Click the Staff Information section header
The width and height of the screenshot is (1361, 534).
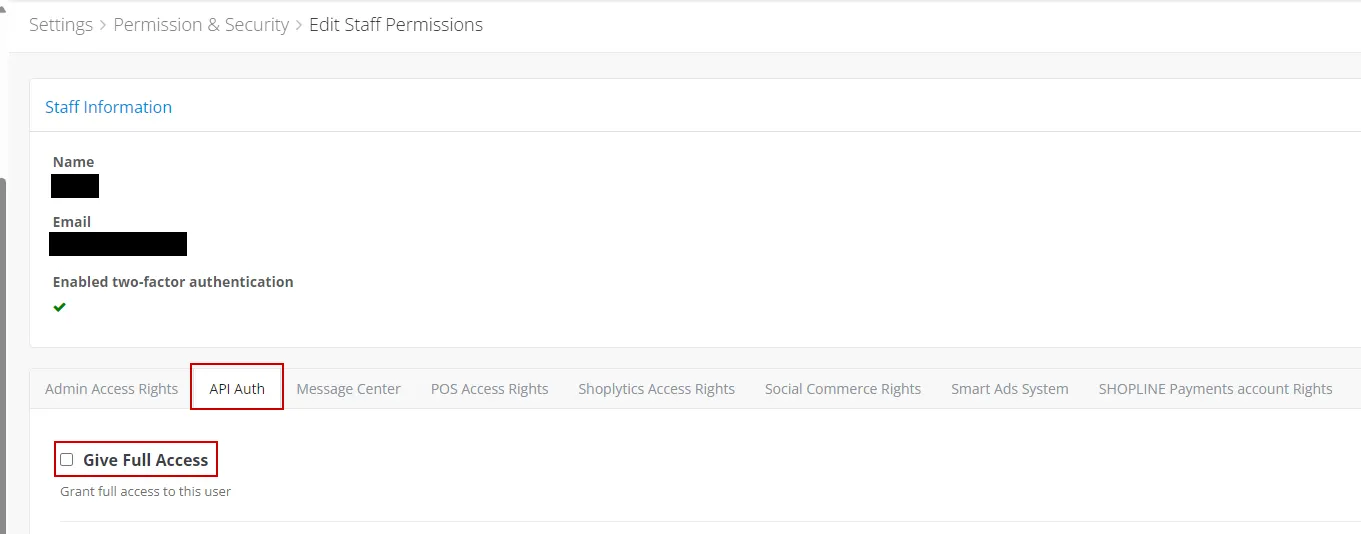click(x=108, y=107)
